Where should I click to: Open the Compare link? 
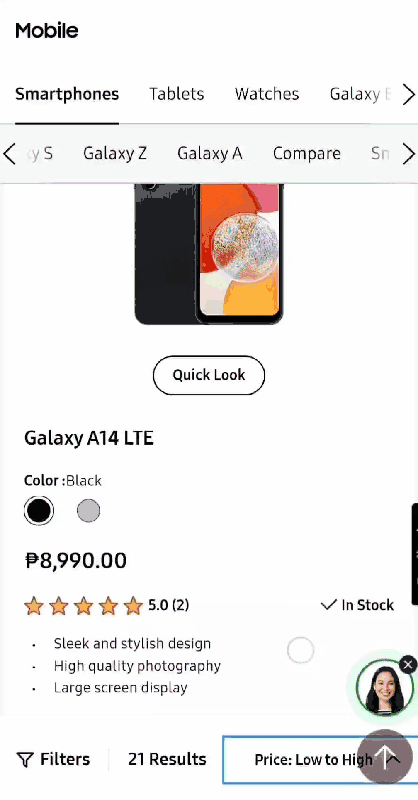(307, 154)
